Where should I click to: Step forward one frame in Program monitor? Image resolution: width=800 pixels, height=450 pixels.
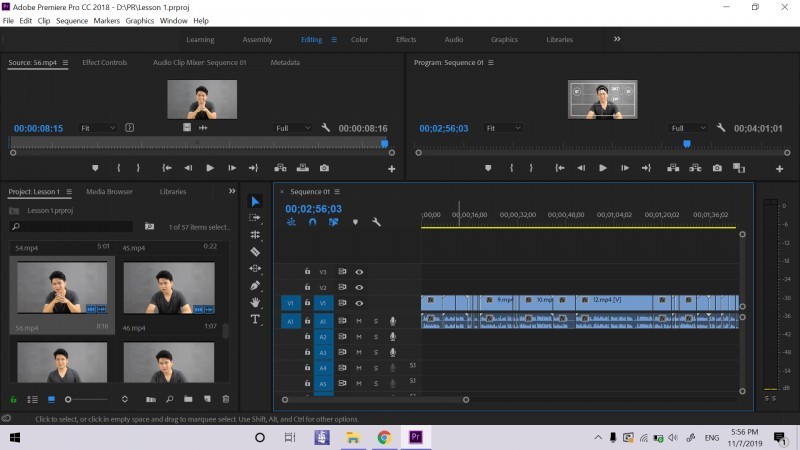point(624,168)
